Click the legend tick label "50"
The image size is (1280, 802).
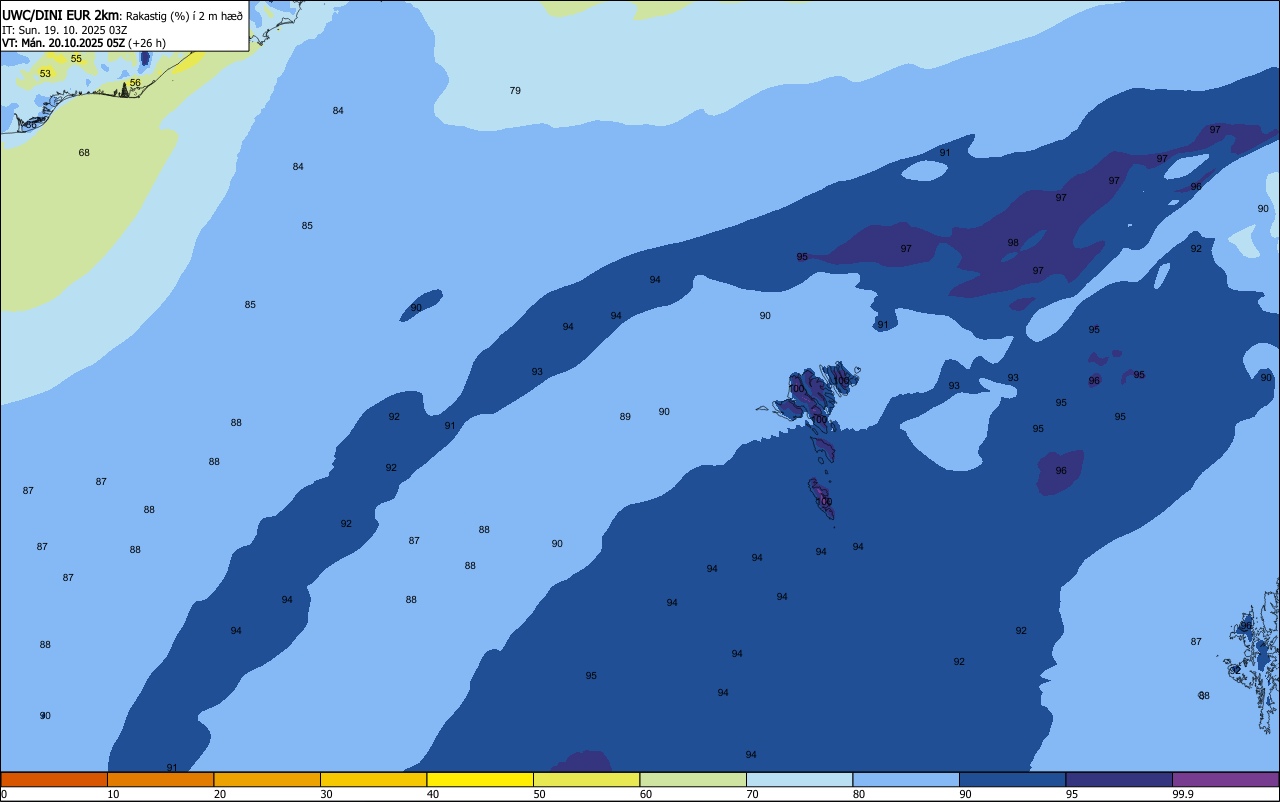[x=539, y=794]
